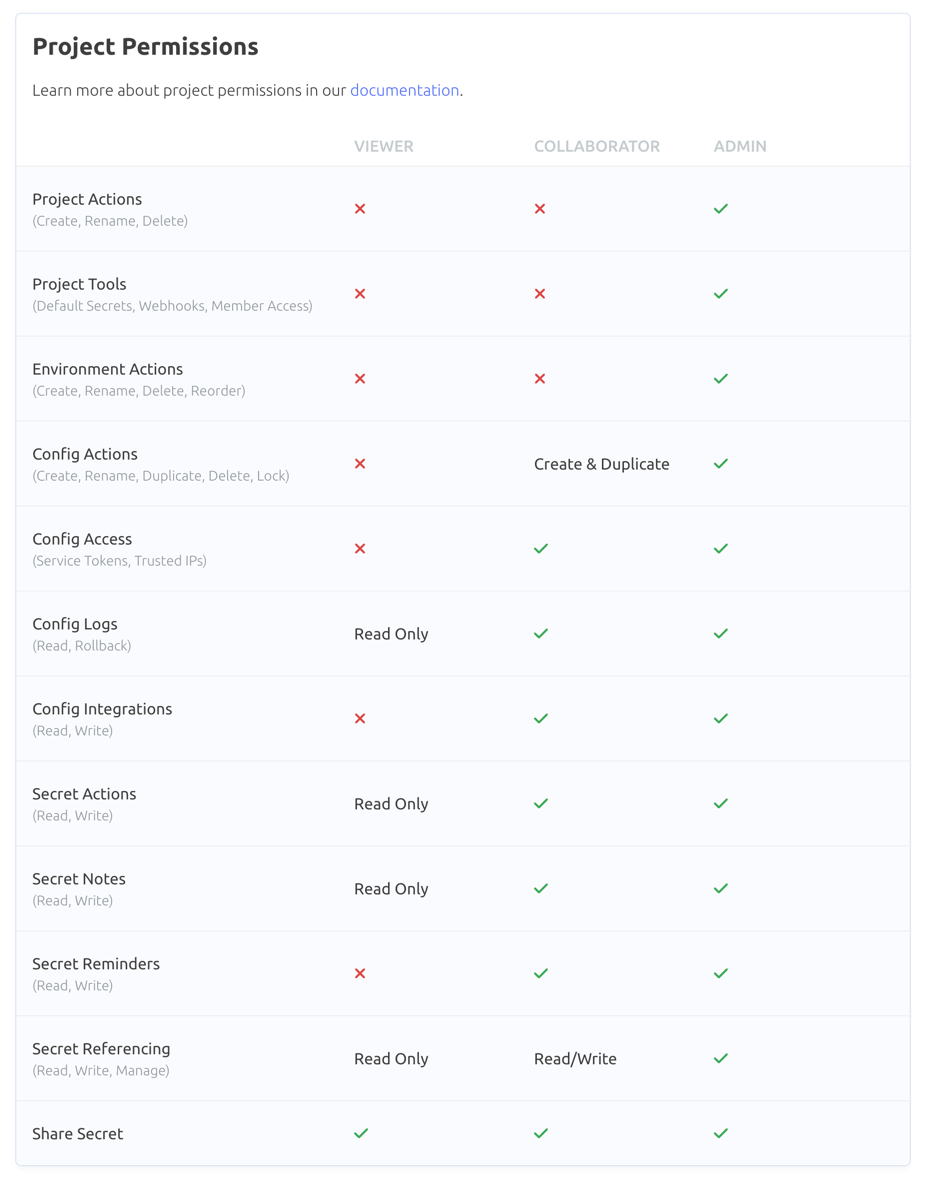Click the Collaborator checkmark for Config Logs
Image resolution: width=928 pixels, height=1182 pixels.
[541, 633]
